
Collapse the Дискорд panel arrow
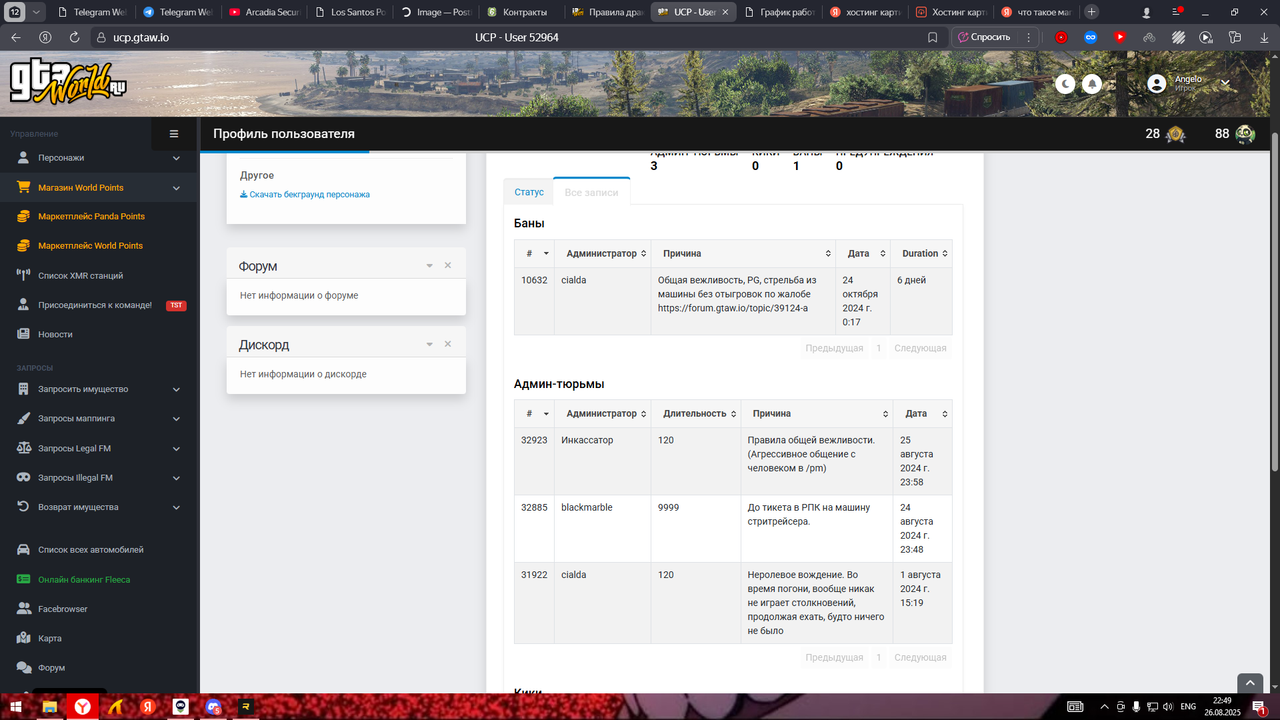coord(429,344)
